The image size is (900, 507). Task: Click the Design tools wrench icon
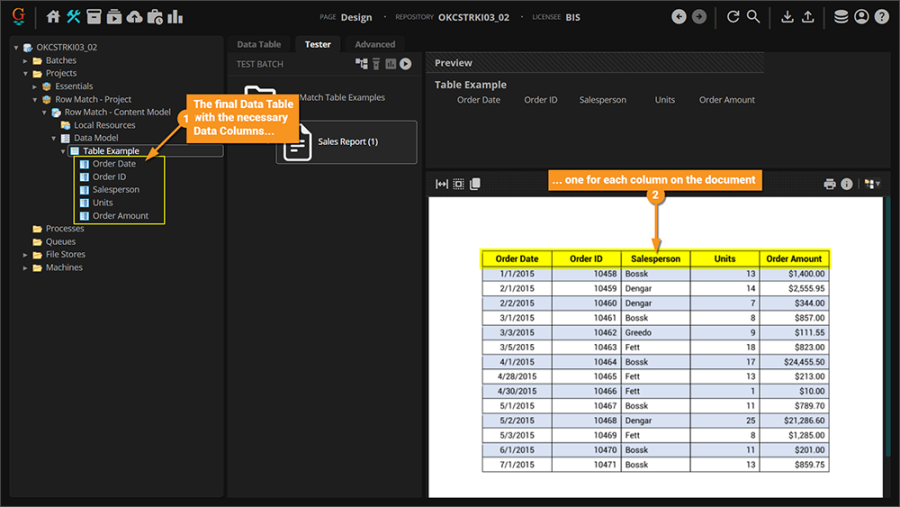click(74, 17)
